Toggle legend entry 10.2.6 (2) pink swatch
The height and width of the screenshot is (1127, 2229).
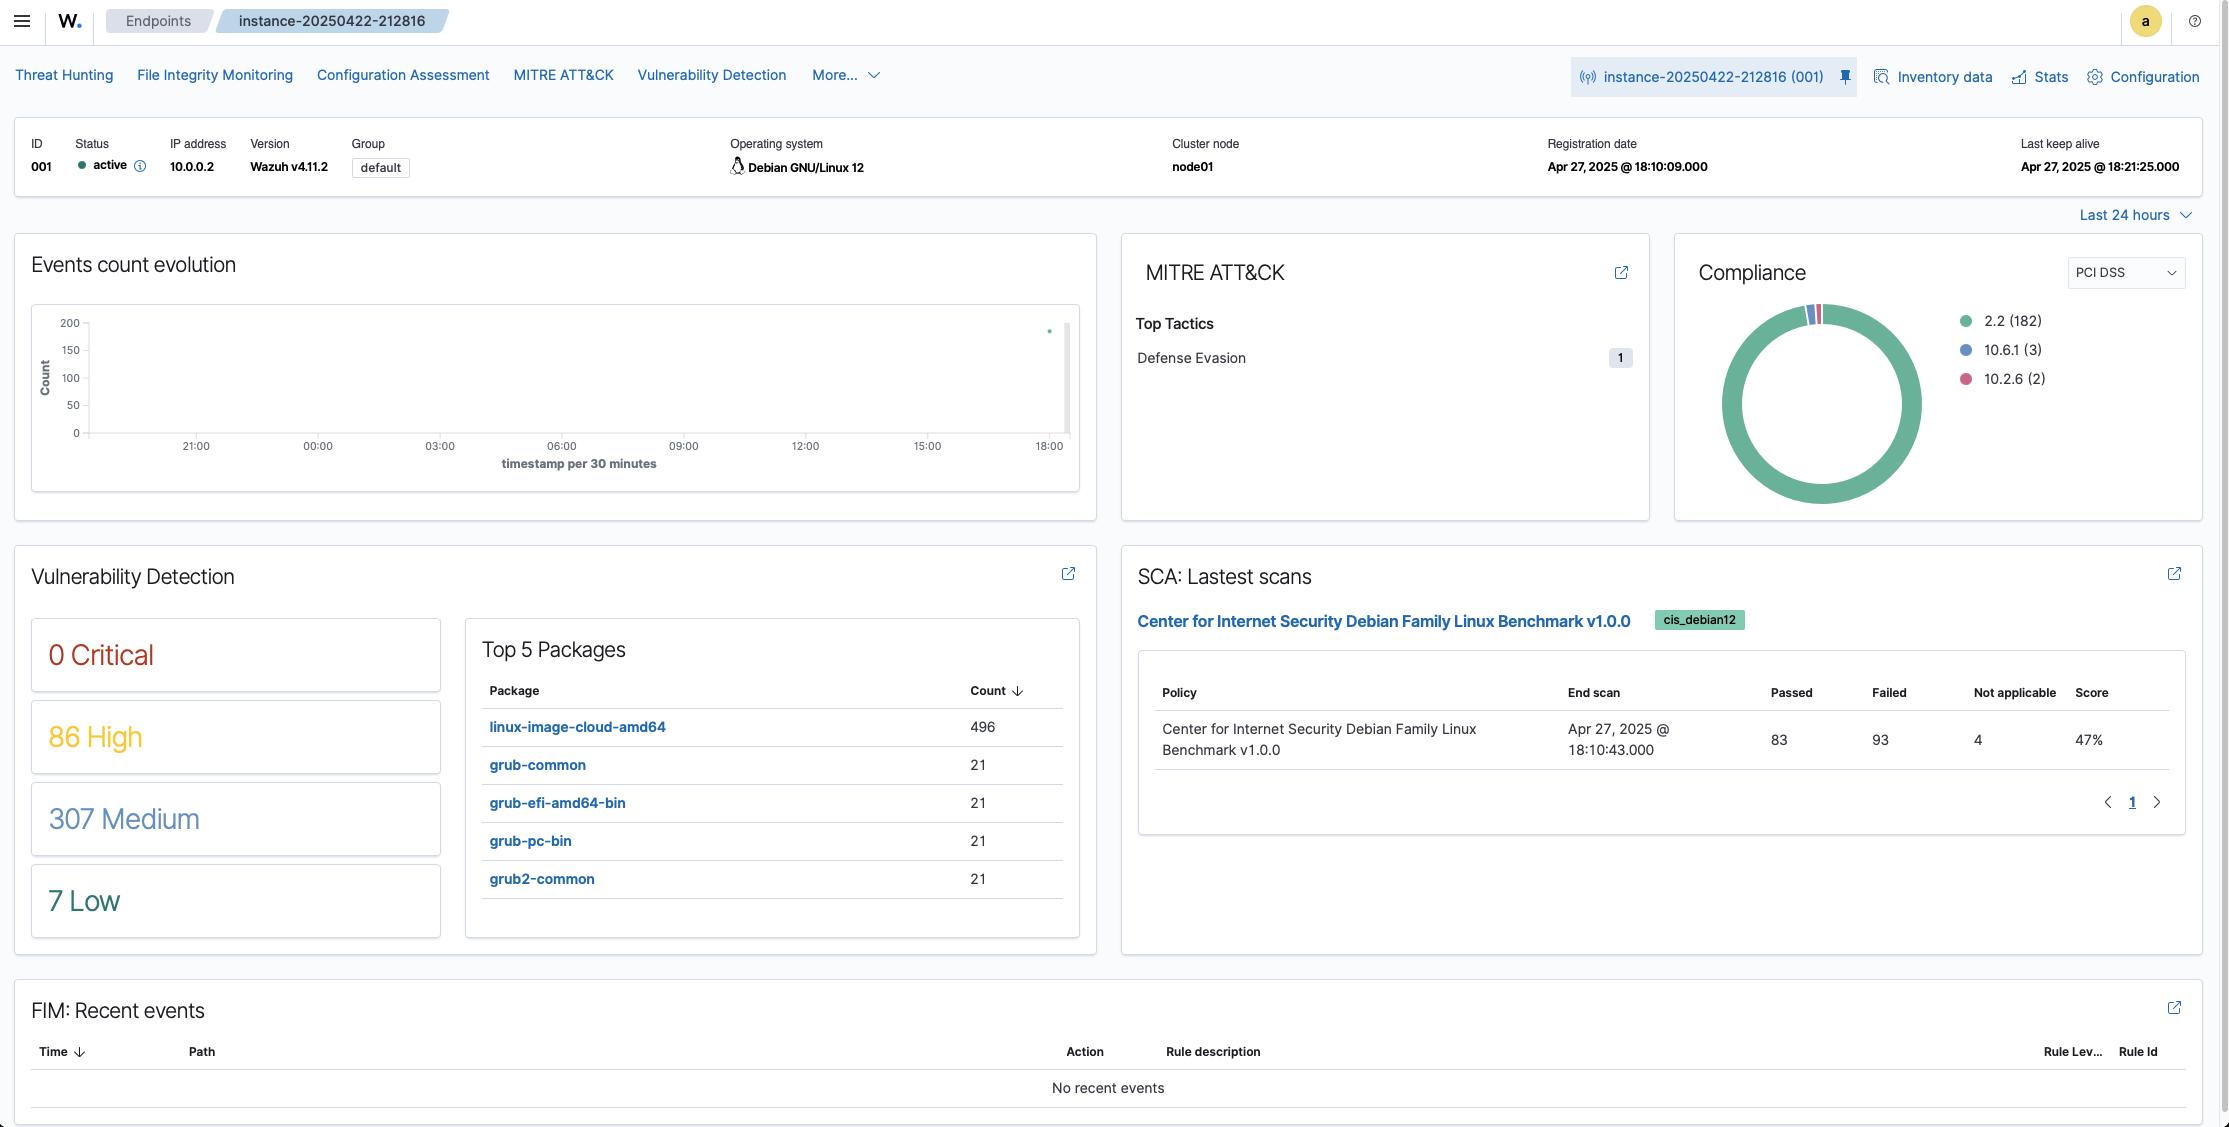tap(1965, 379)
